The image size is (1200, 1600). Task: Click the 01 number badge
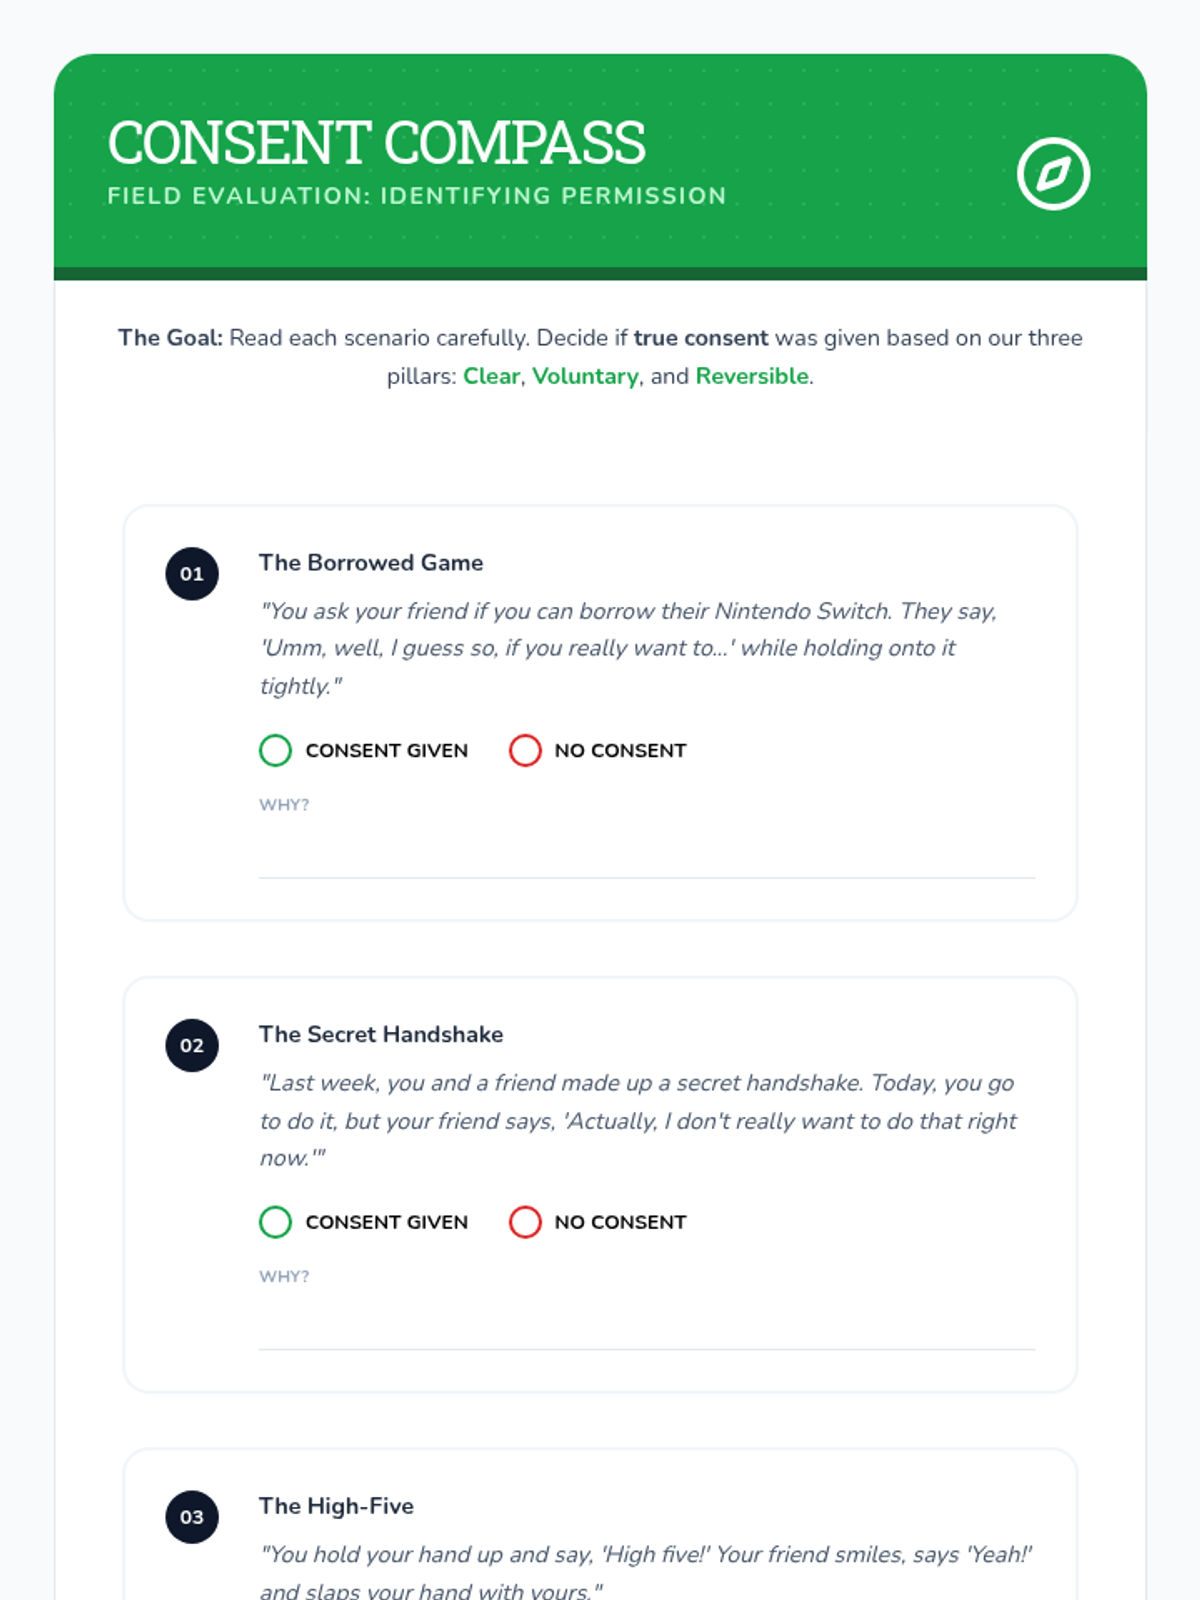192,574
